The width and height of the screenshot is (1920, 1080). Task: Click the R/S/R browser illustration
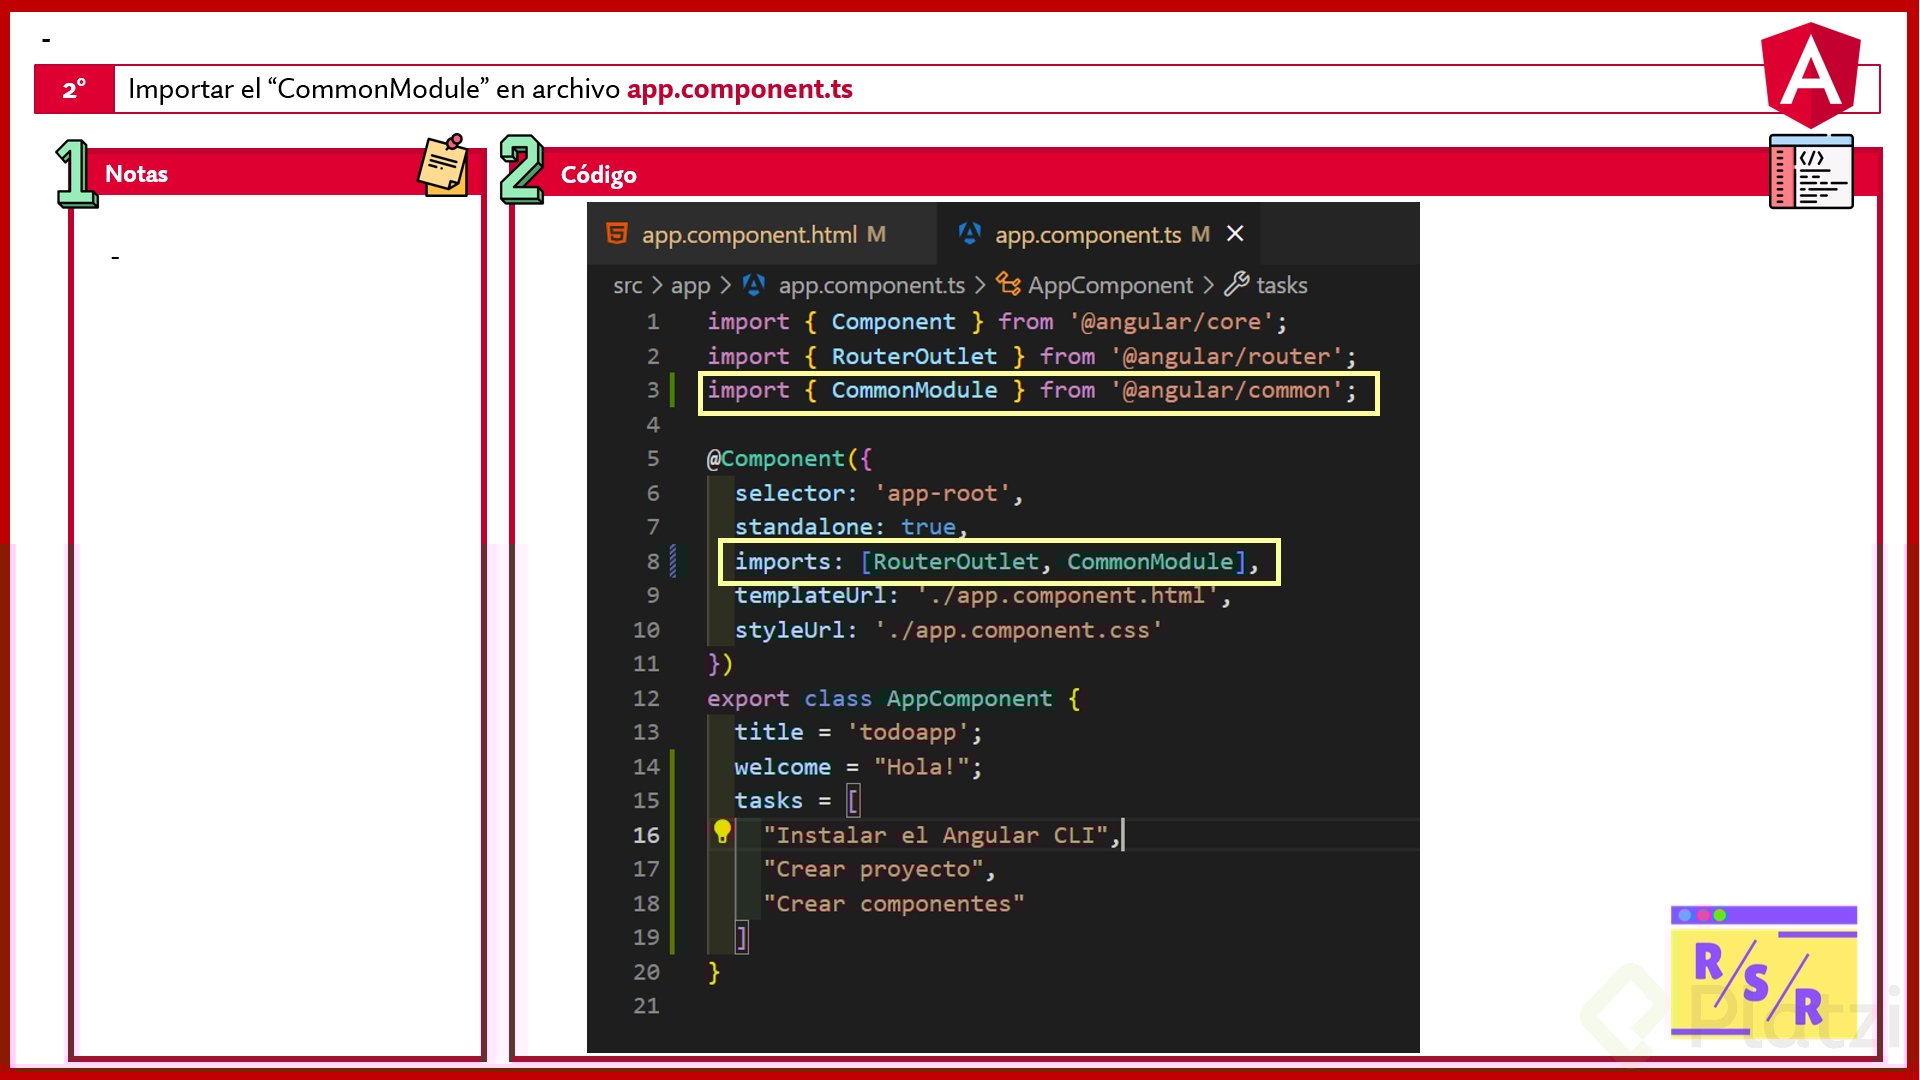1763,971
